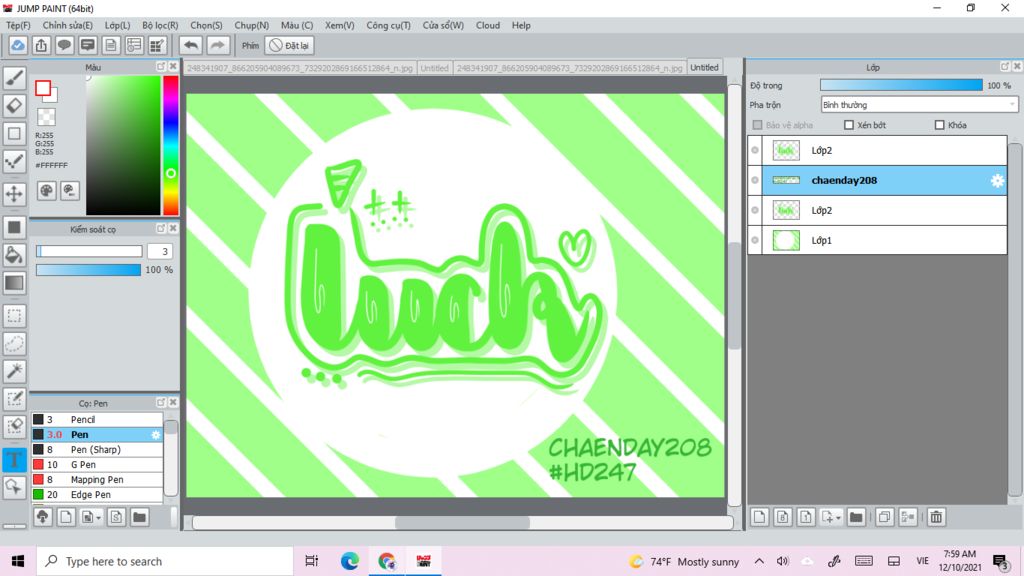
Task: Create a new 1-bit layer
Action: click(806, 517)
